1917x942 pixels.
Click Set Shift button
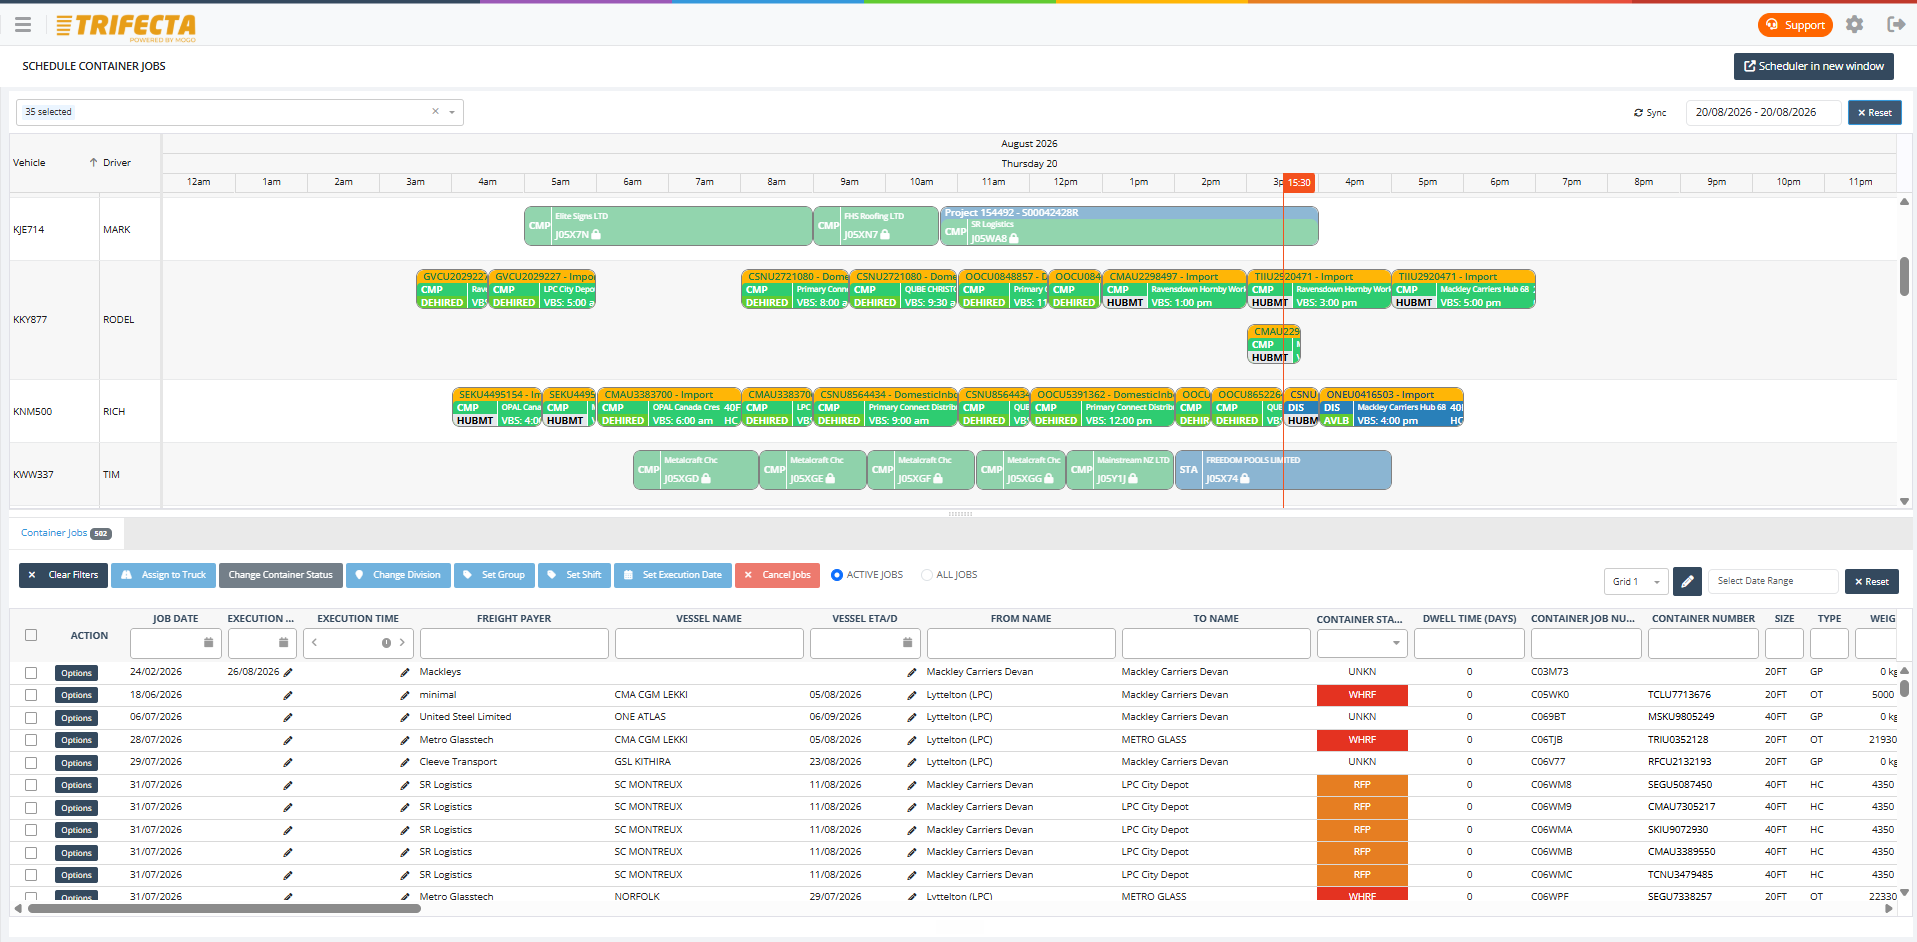click(x=574, y=575)
